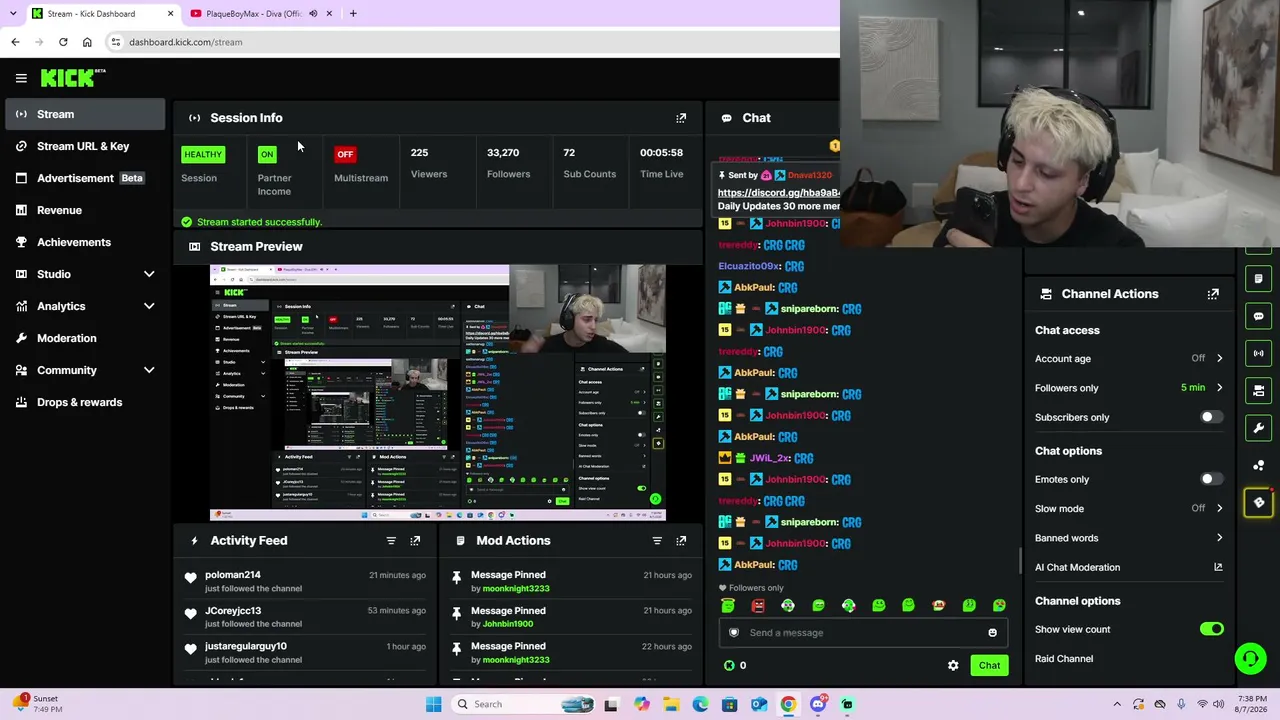This screenshot has height=720, width=1280.
Task: Open File Explorer from the taskbar
Action: (671, 704)
